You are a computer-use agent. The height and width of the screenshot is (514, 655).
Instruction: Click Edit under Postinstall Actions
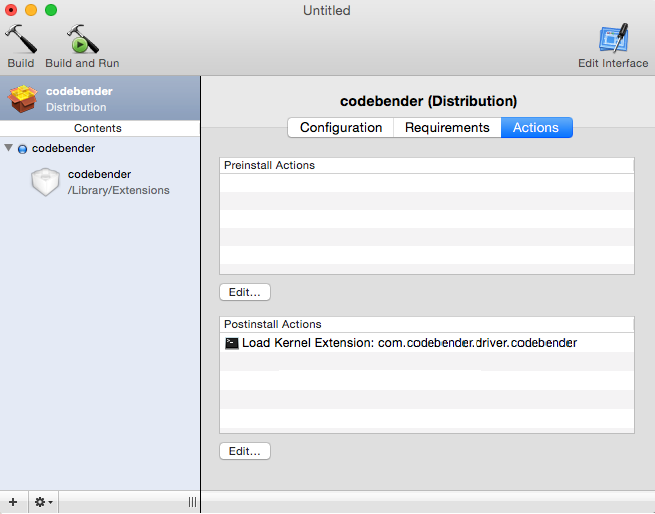coord(245,451)
